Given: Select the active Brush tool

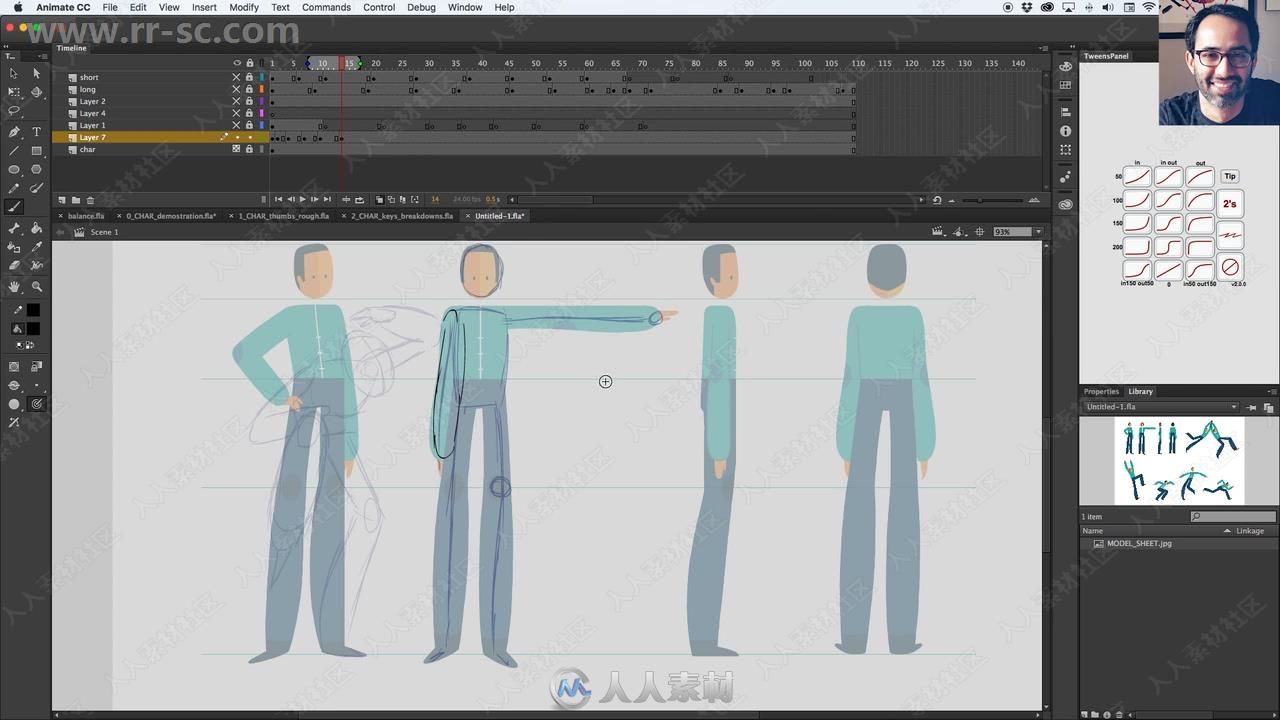Looking at the screenshot, I should (x=13, y=207).
